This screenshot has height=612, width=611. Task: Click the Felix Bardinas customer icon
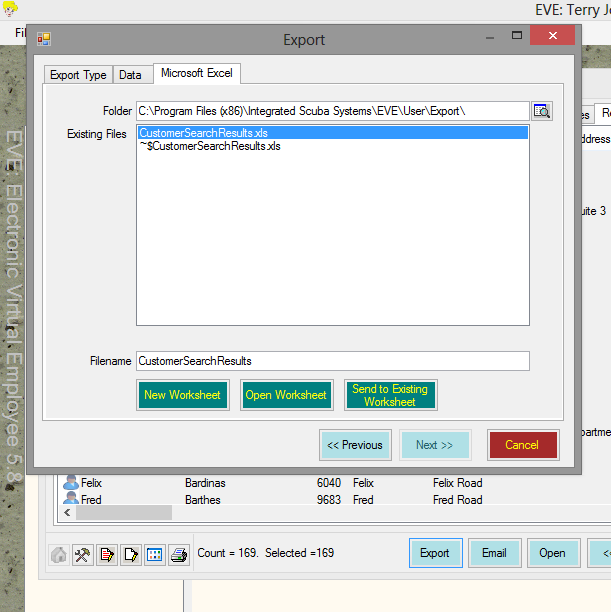tap(71, 483)
